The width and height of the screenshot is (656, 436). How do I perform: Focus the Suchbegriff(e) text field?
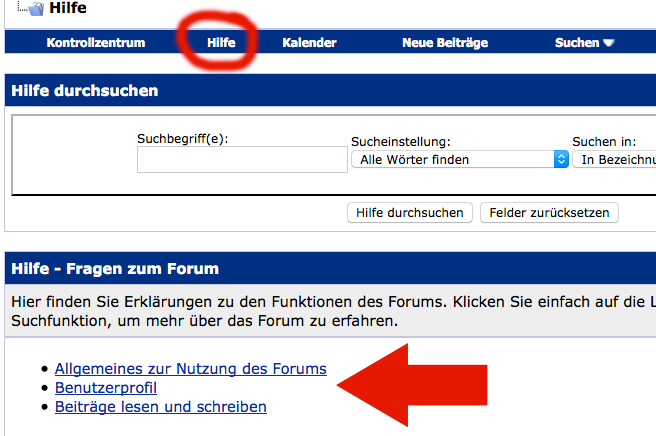click(x=241, y=160)
